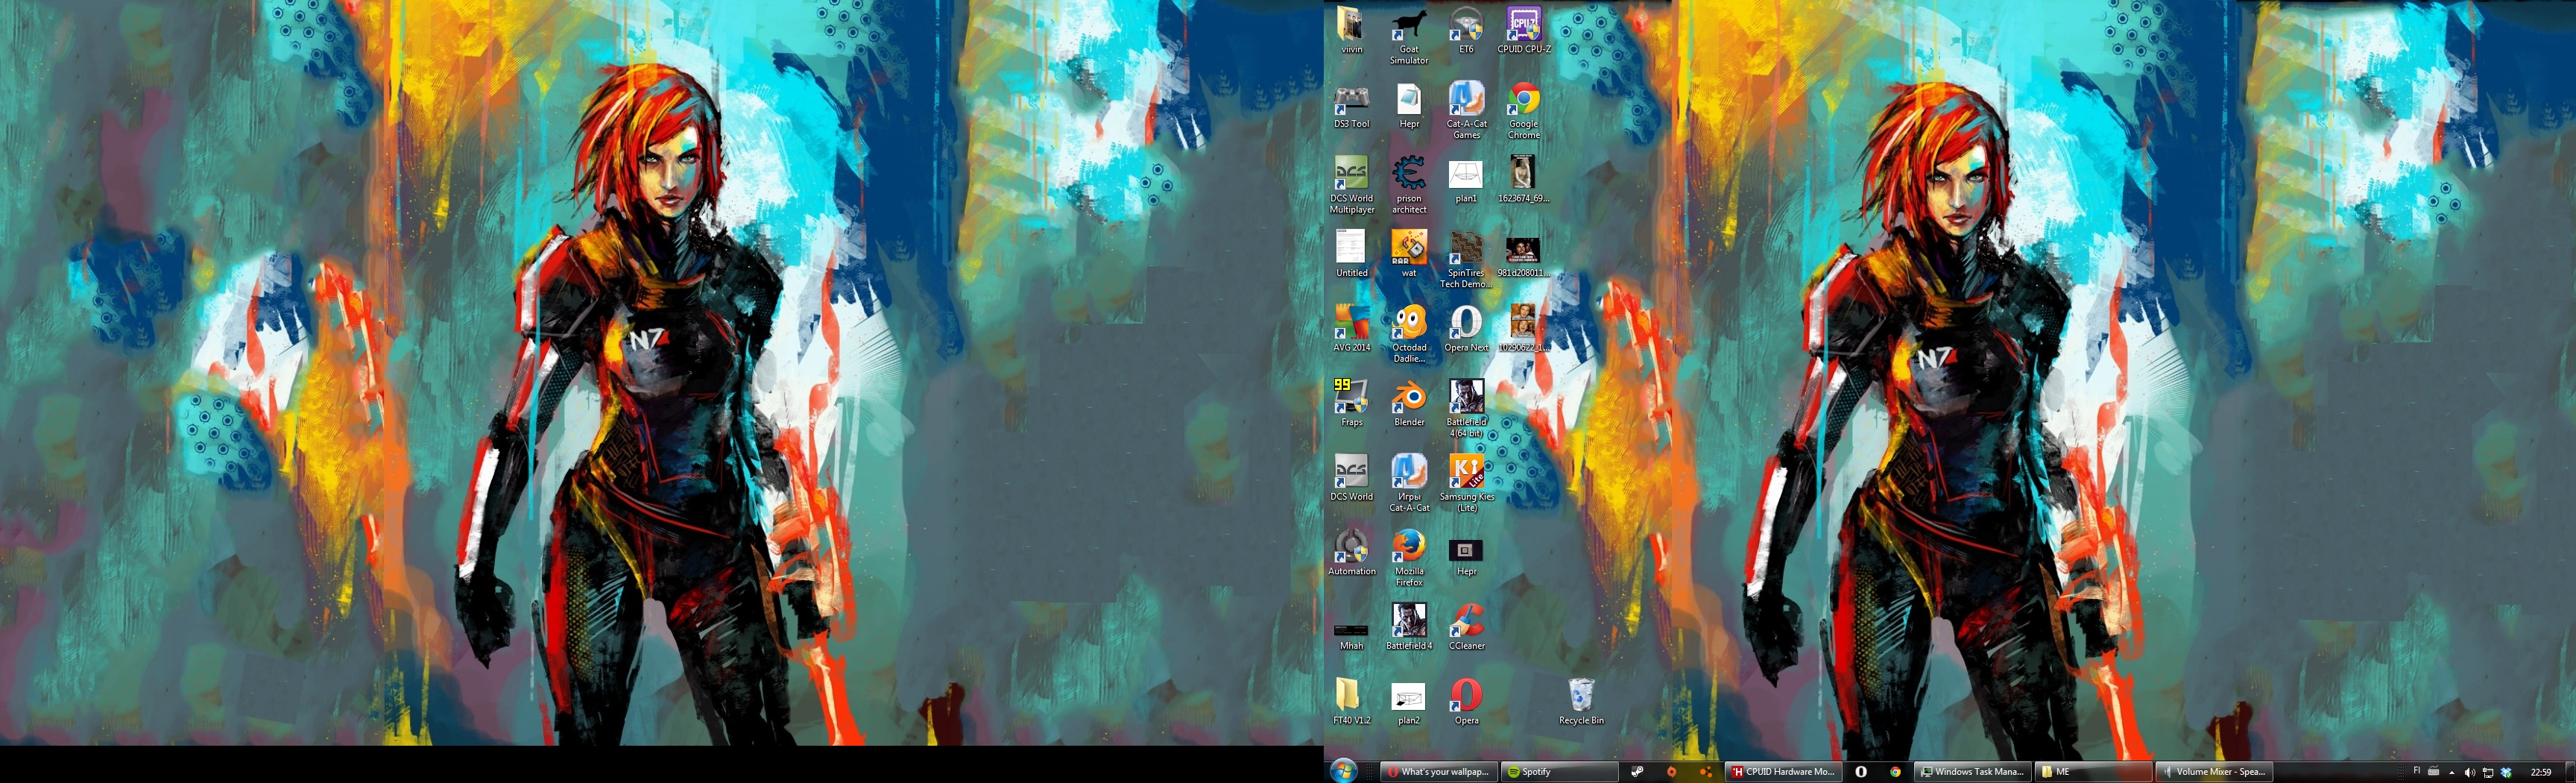
Task: Launch the red Opera desktop shortcut
Action: (1466, 702)
